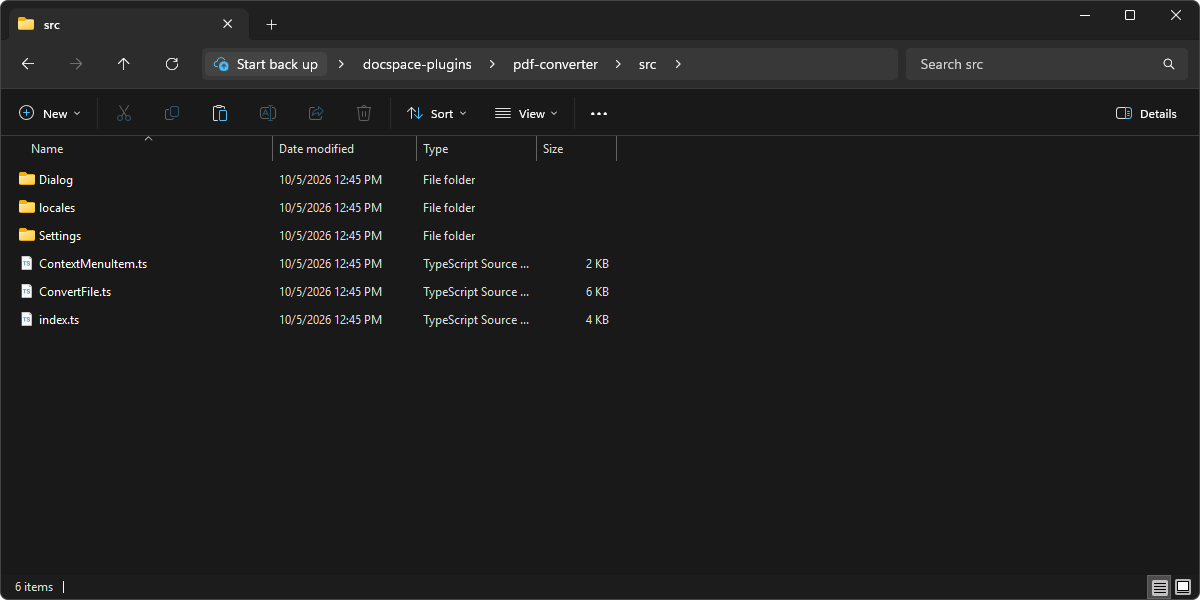Screen dimensions: 1200x600
Task: Switch to large thumbnails view icon
Action: click(1182, 587)
